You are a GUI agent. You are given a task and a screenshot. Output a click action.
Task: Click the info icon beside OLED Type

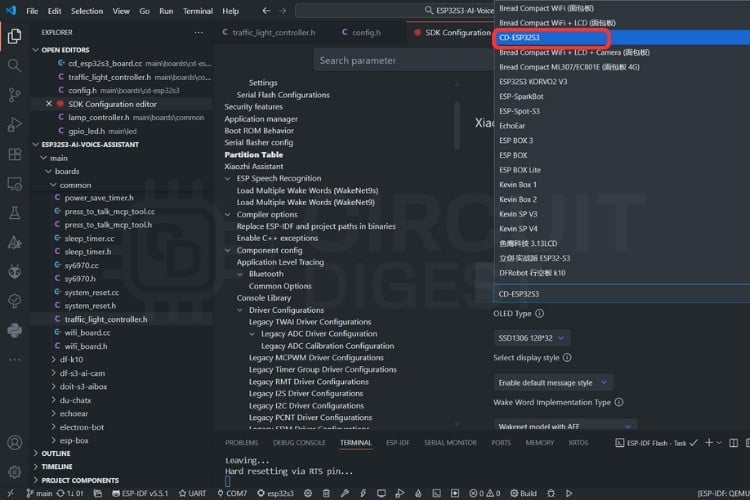pyautogui.click(x=540, y=313)
